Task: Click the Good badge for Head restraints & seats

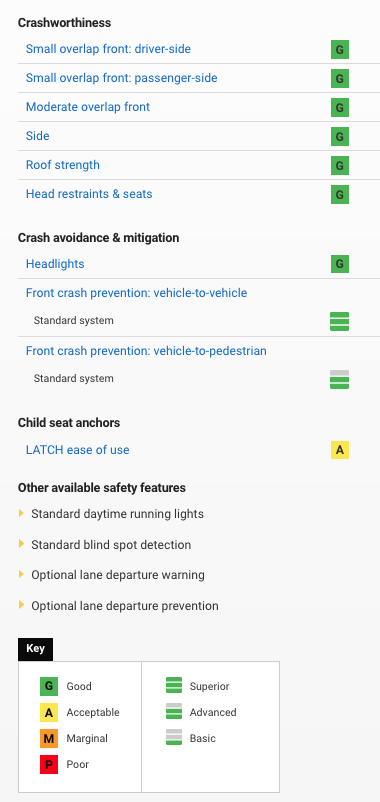Action: coord(340,195)
